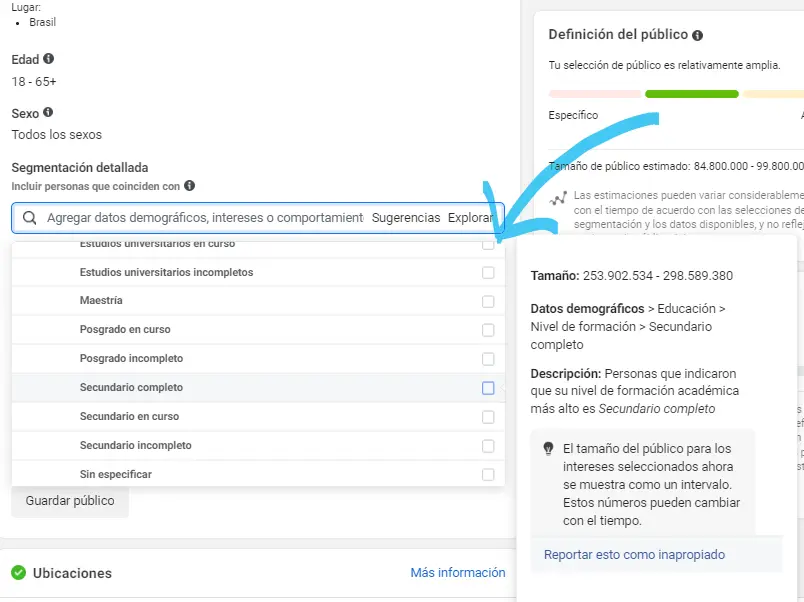Click the info icon next to Edad

[49, 59]
